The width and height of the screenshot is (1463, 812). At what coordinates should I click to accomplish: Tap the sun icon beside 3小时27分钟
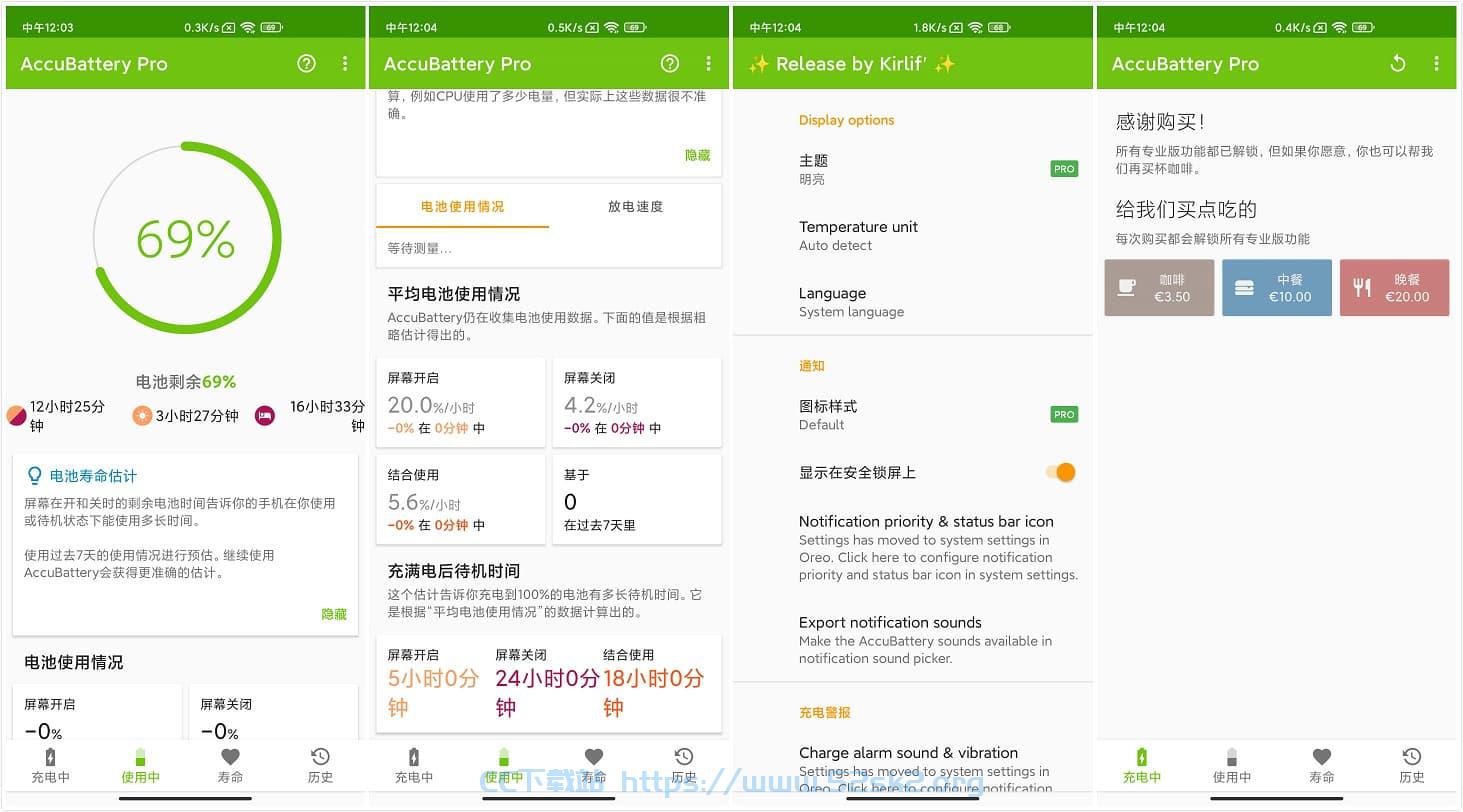point(143,416)
